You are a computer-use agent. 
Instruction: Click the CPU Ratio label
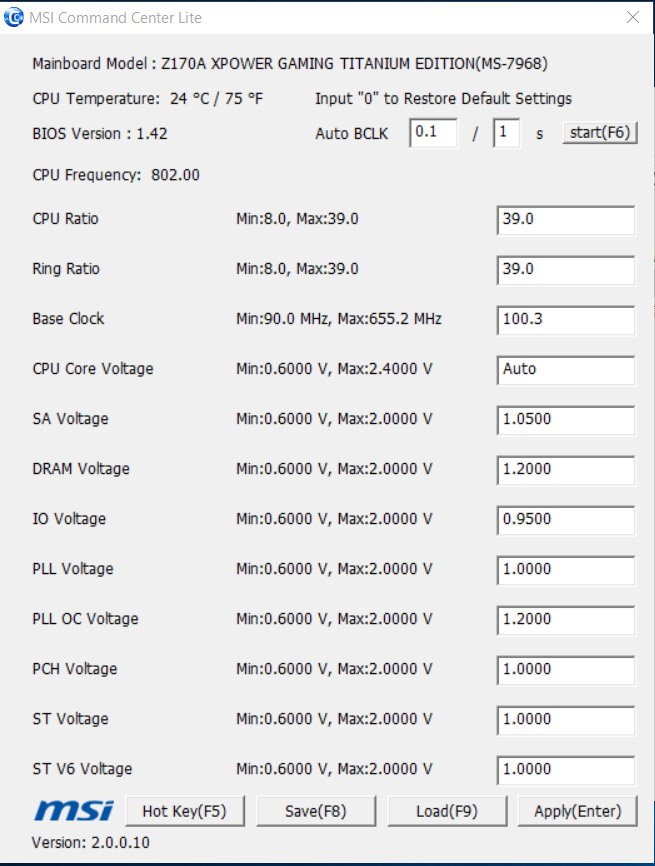pos(65,219)
